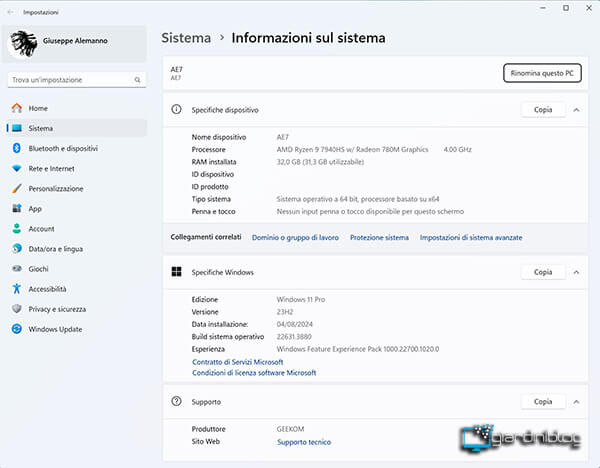
Task: Click the Giochi controller icon
Action: pos(16,269)
